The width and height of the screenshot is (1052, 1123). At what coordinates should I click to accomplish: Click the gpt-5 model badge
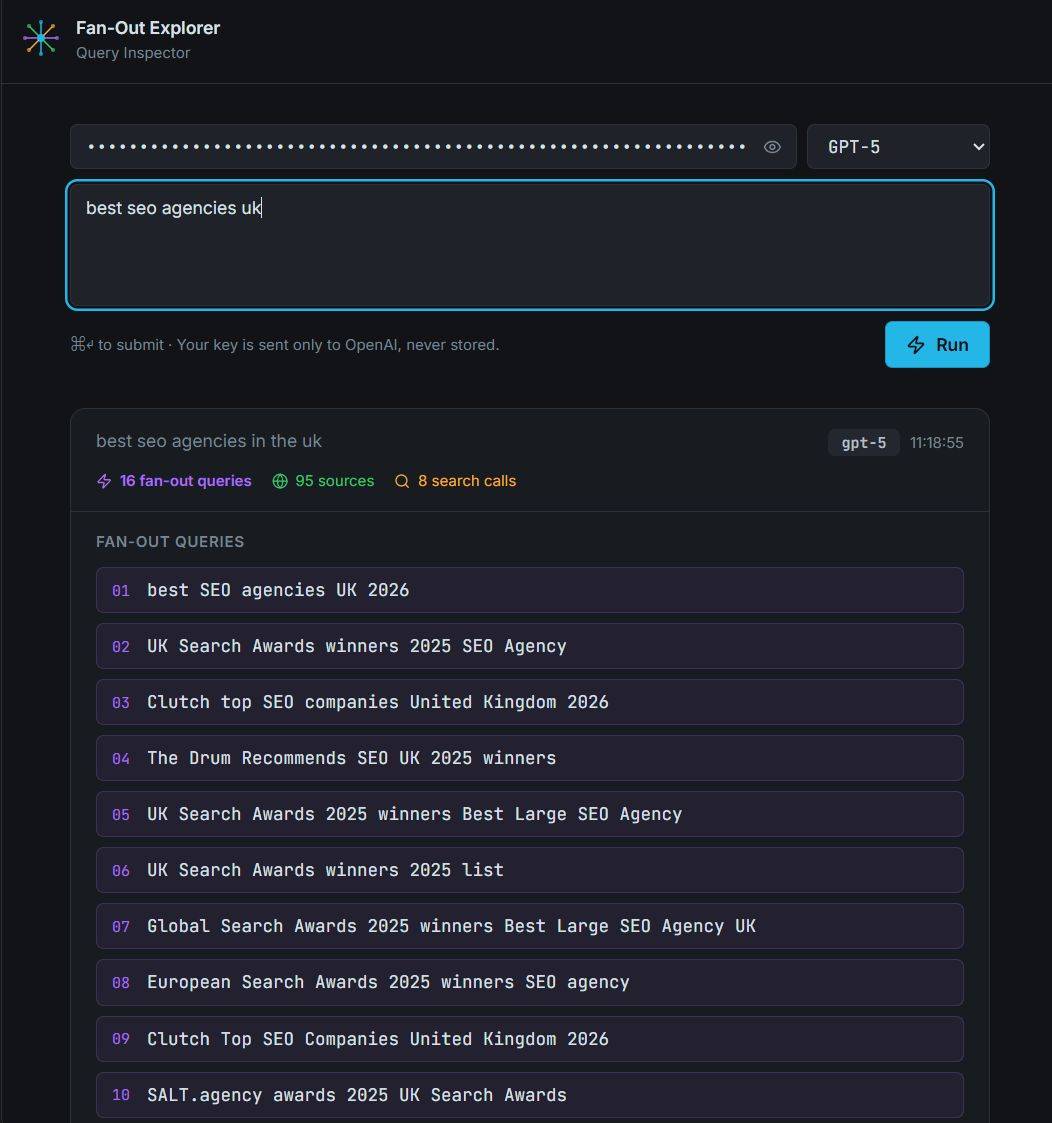pos(863,442)
